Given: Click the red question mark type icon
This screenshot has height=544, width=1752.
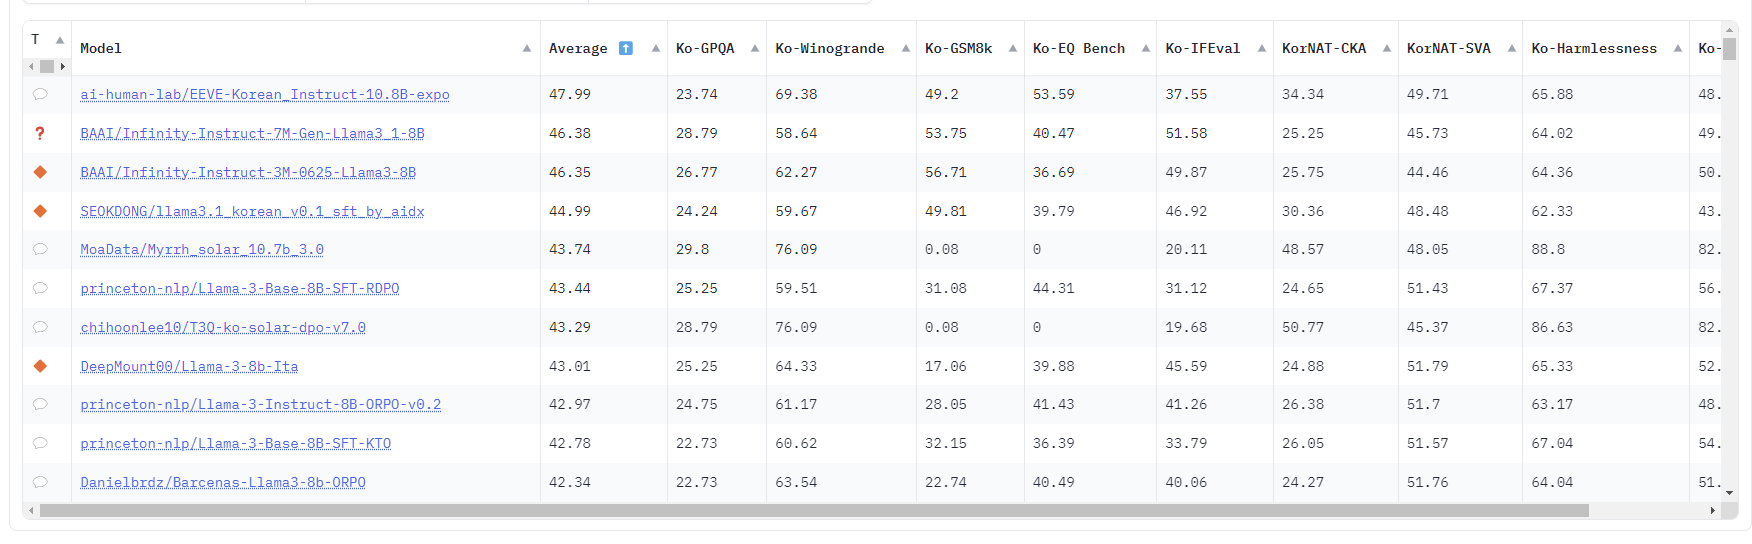Looking at the screenshot, I should [40, 133].
